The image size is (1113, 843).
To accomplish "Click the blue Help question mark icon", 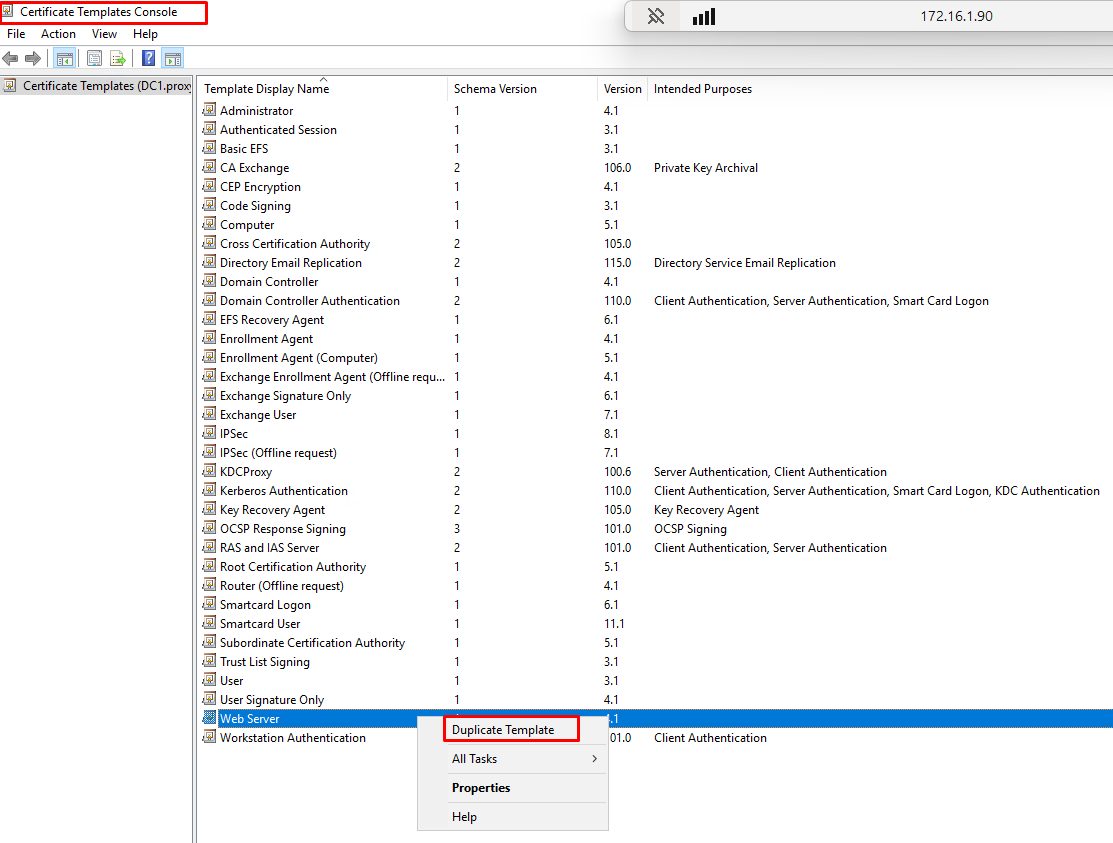I will (x=148, y=58).
